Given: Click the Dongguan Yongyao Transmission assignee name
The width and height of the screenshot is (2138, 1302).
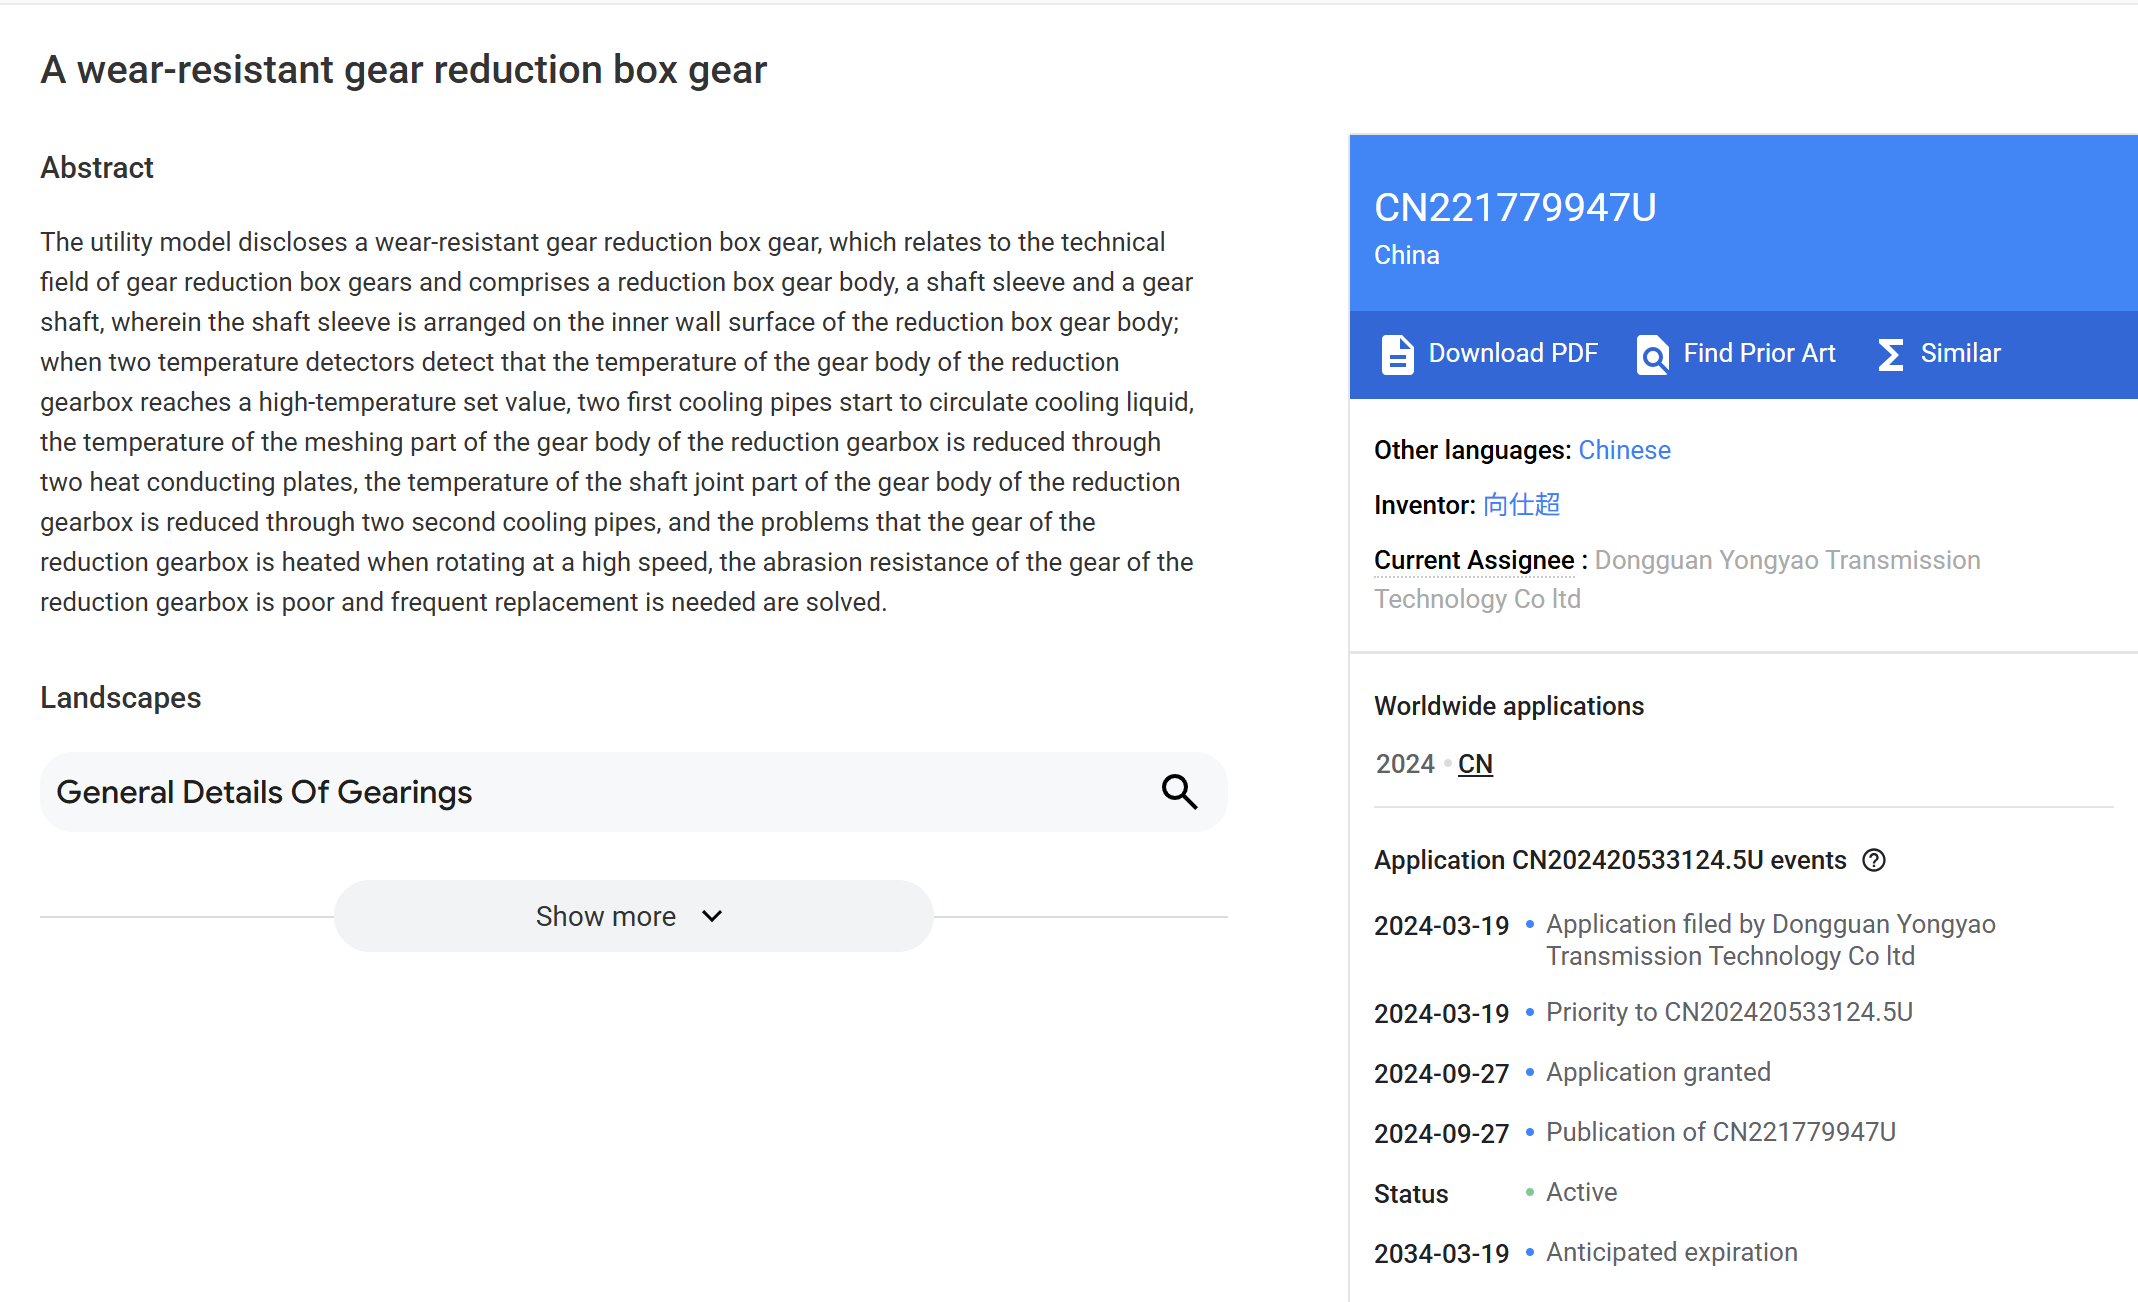Looking at the screenshot, I should point(1787,560).
